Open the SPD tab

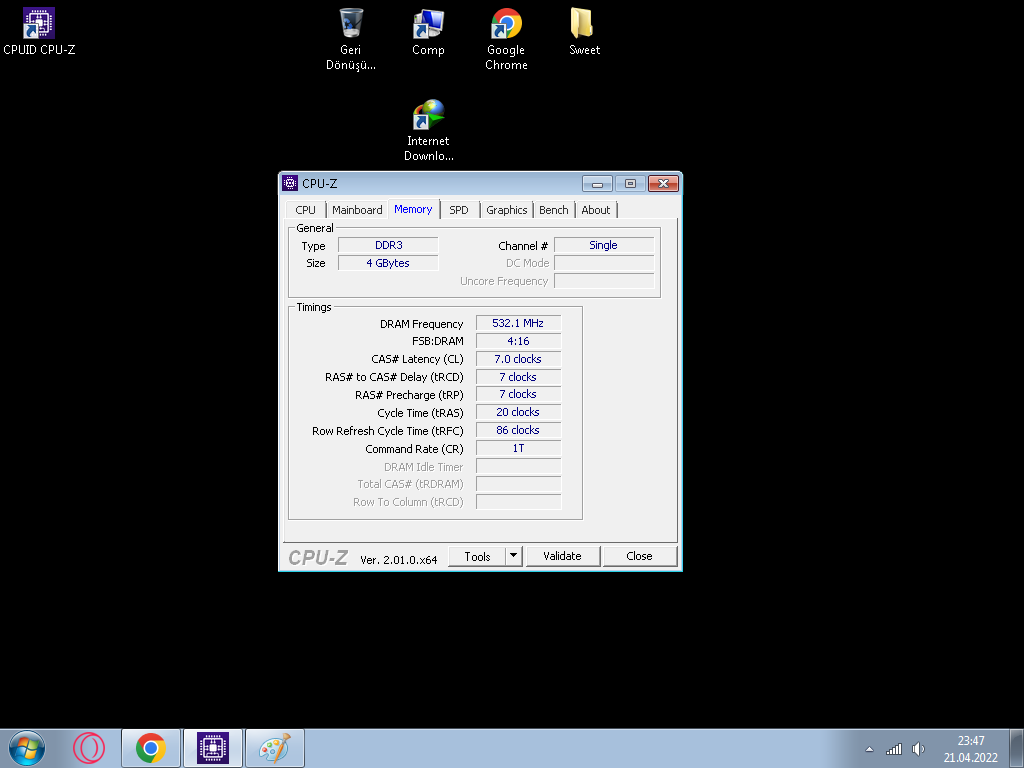point(459,210)
